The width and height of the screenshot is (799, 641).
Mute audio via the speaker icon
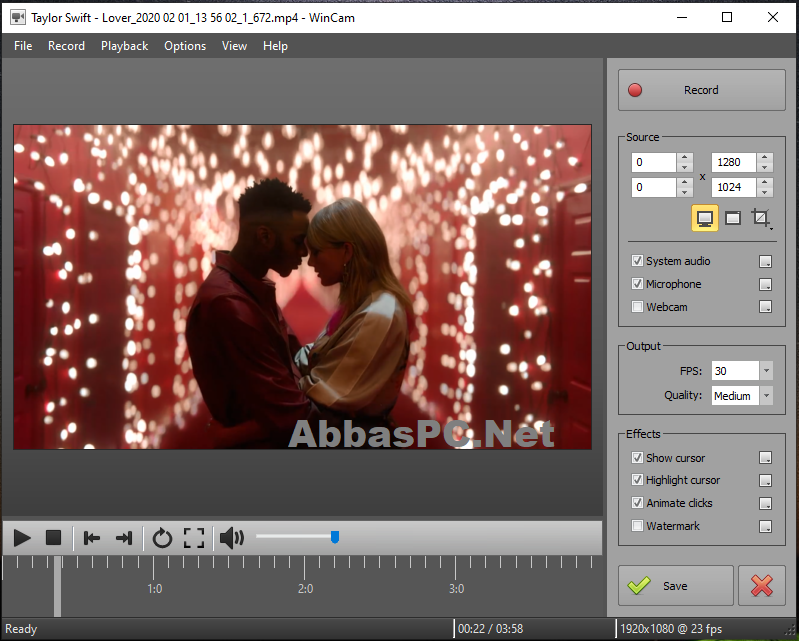(232, 538)
